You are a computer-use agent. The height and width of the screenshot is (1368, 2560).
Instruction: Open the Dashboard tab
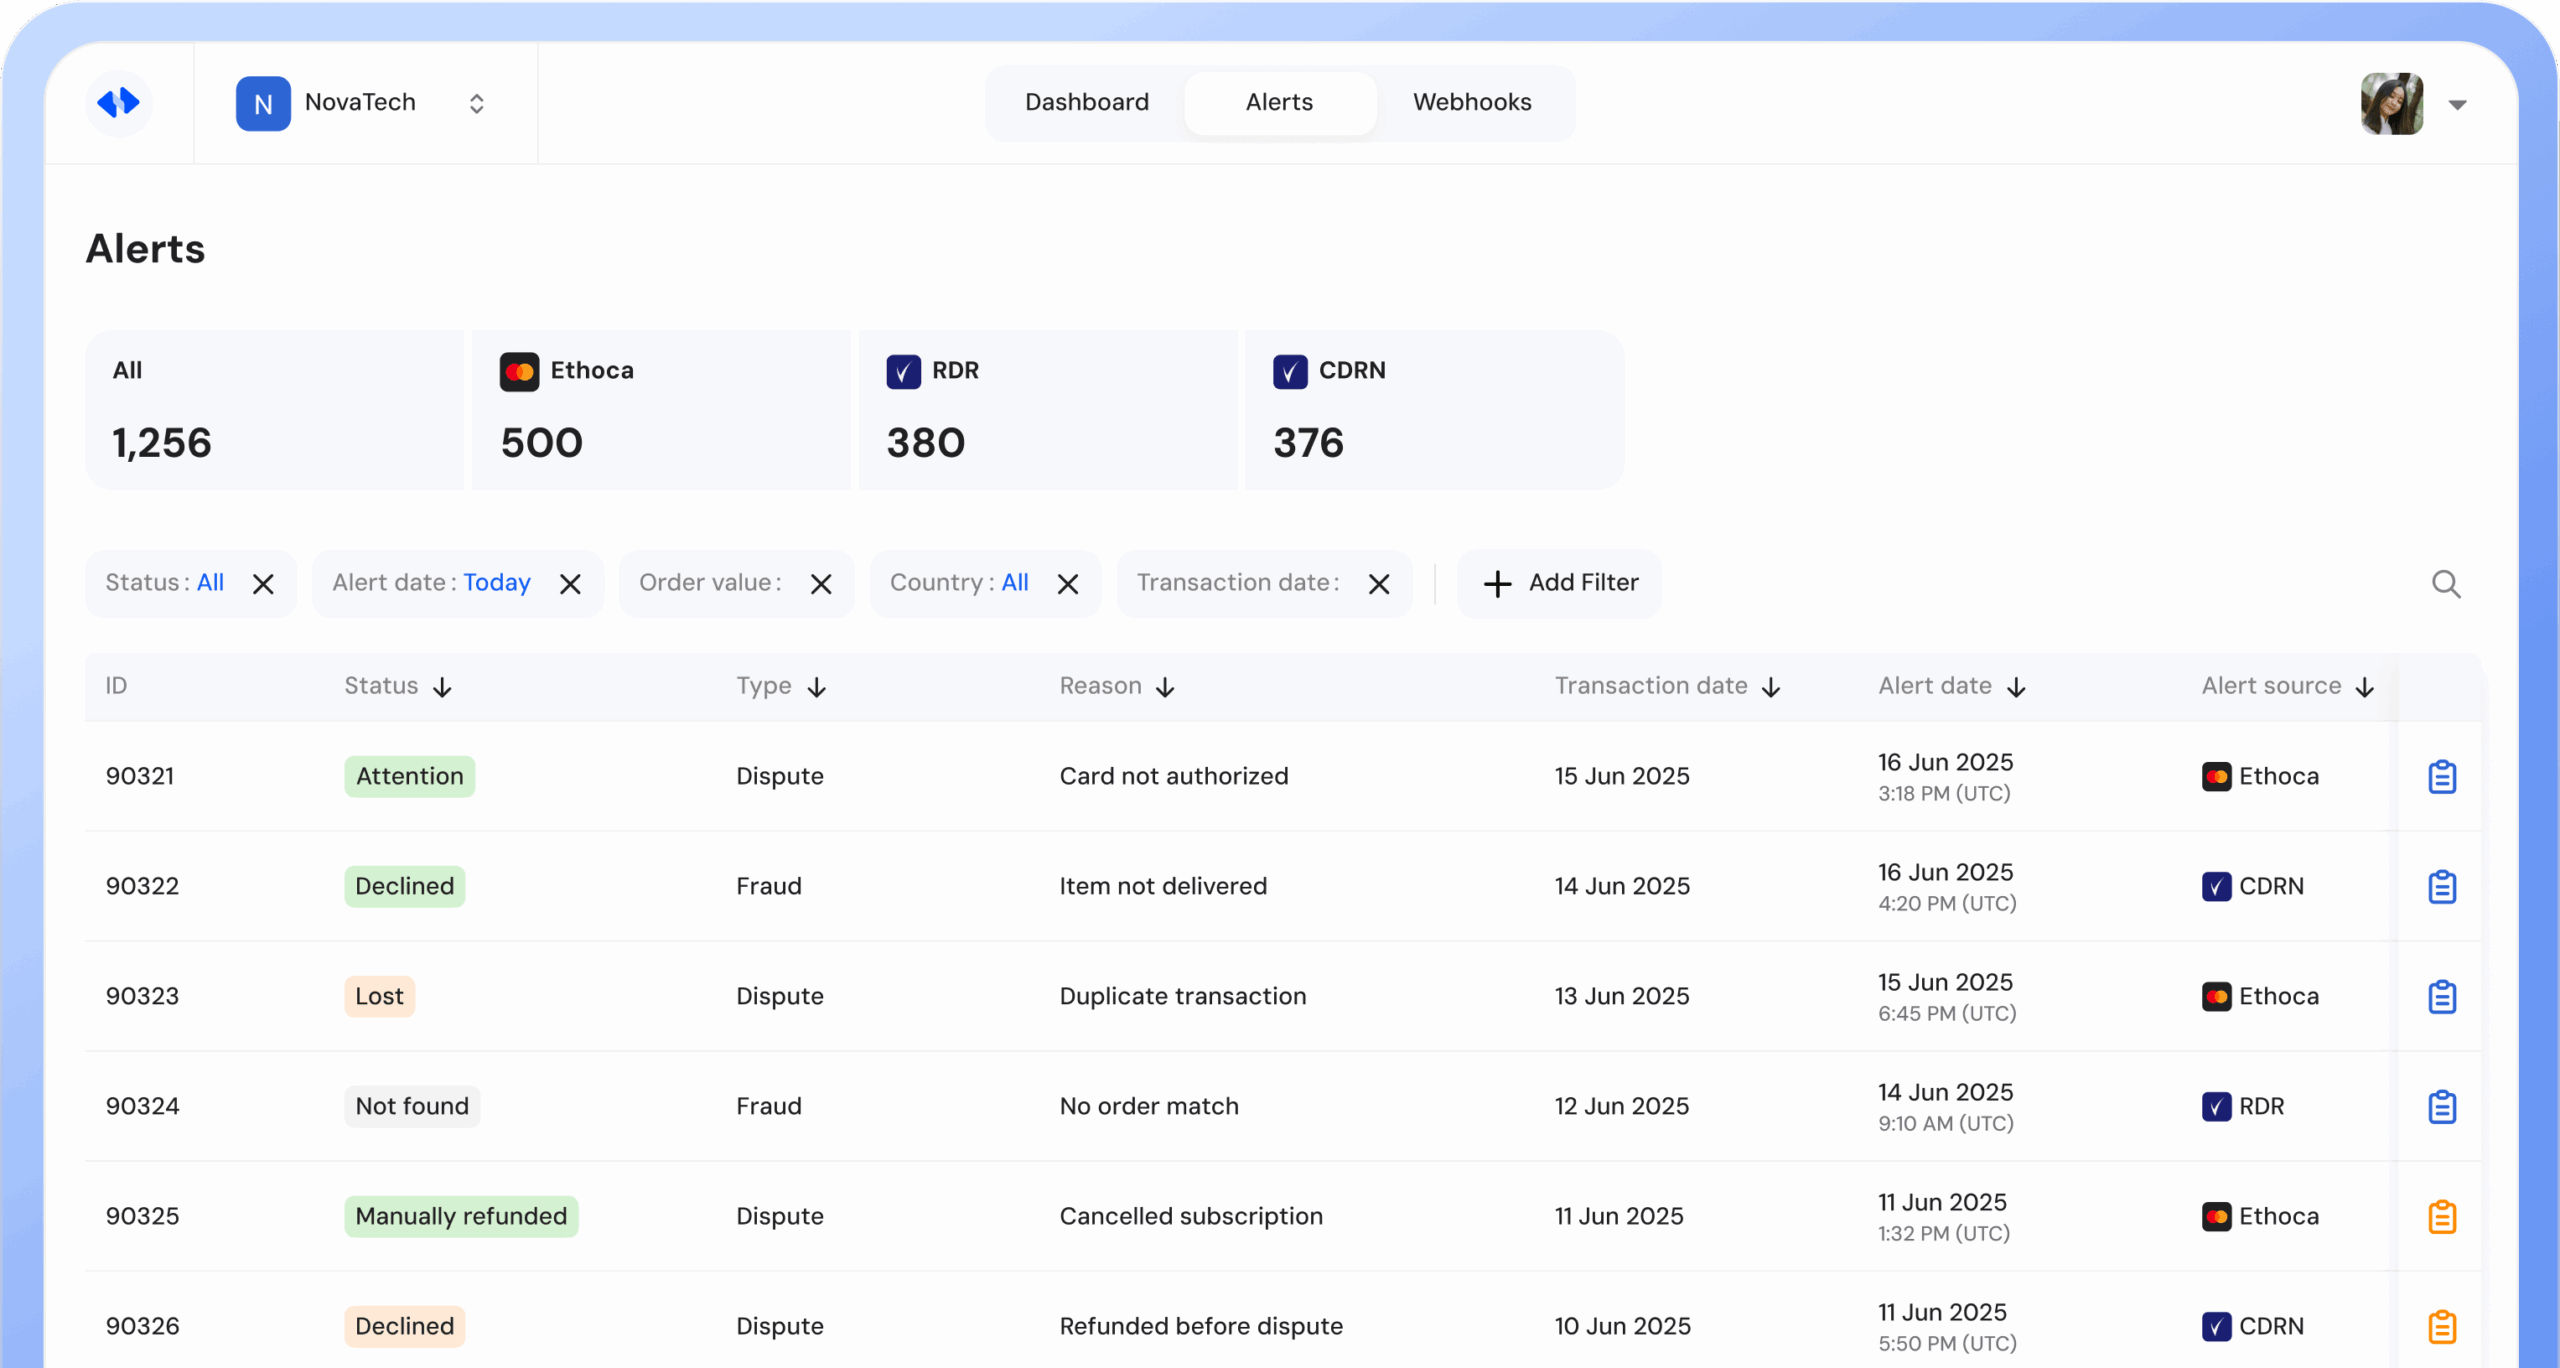pos(1087,102)
